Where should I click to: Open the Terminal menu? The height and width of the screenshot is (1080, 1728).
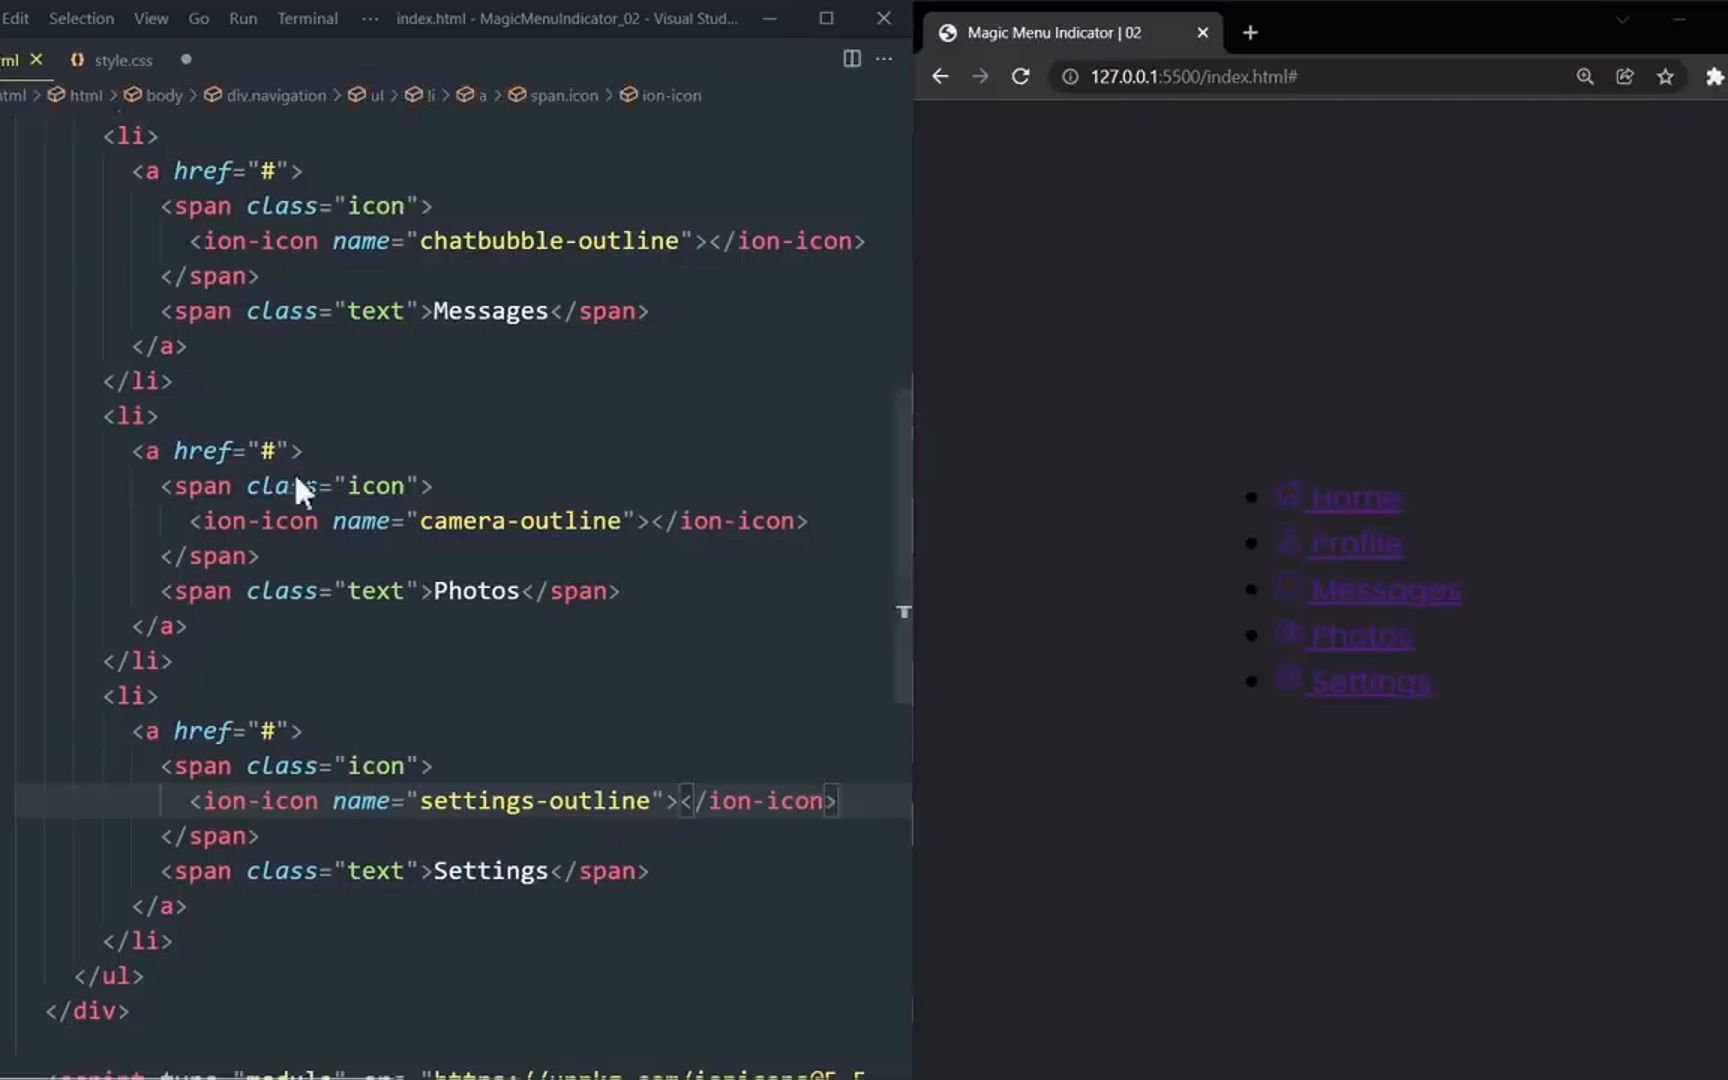(x=307, y=18)
